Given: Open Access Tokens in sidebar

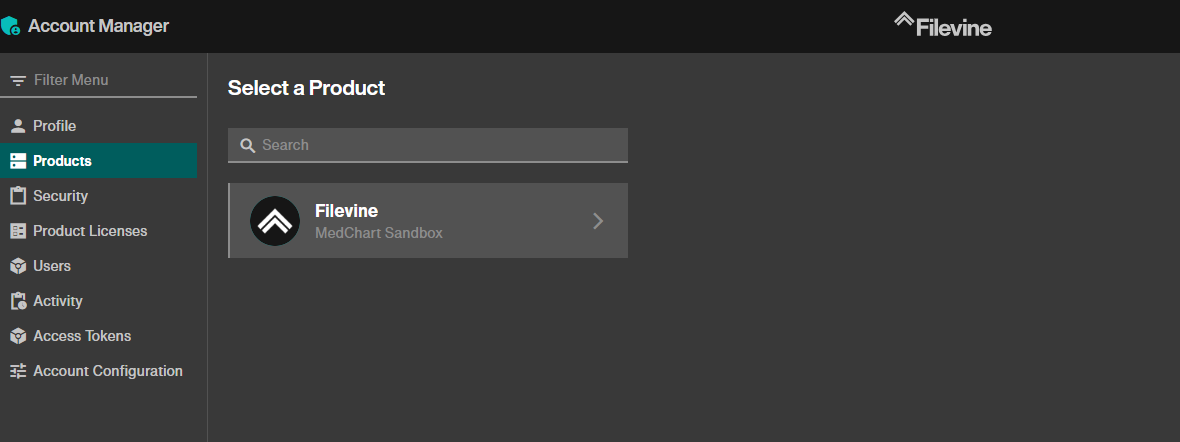Looking at the screenshot, I should tap(99, 336).
